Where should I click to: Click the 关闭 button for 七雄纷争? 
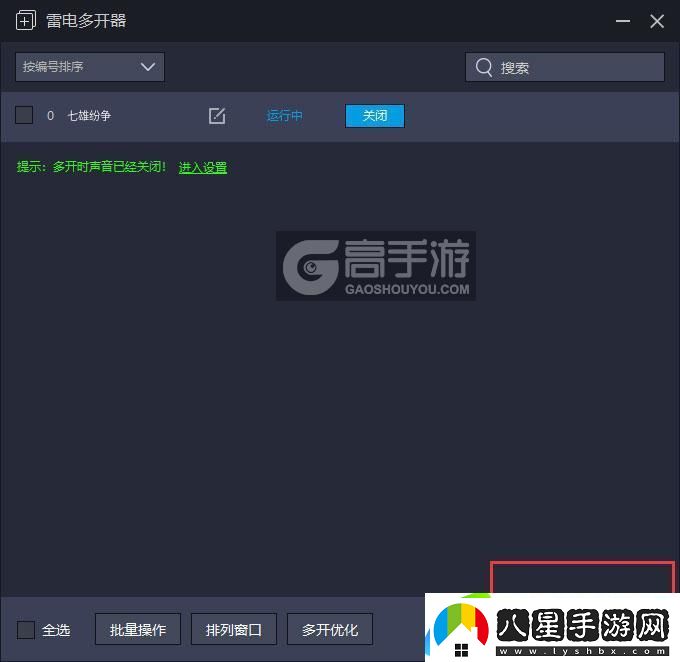375,116
